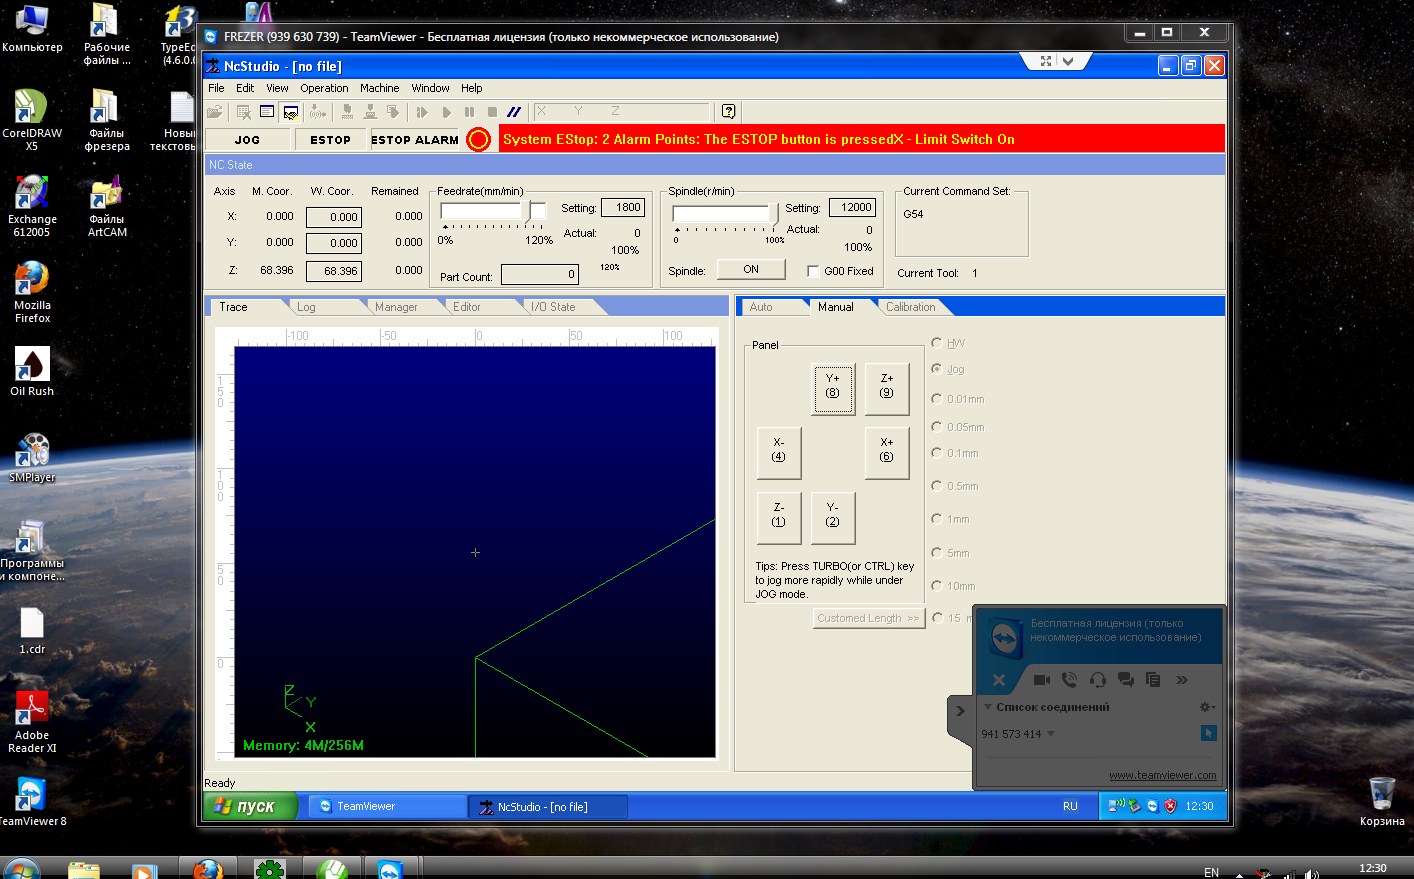Open the www.teamviewer.com link
The height and width of the screenshot is (879, 1414).
coord(1163,775)
